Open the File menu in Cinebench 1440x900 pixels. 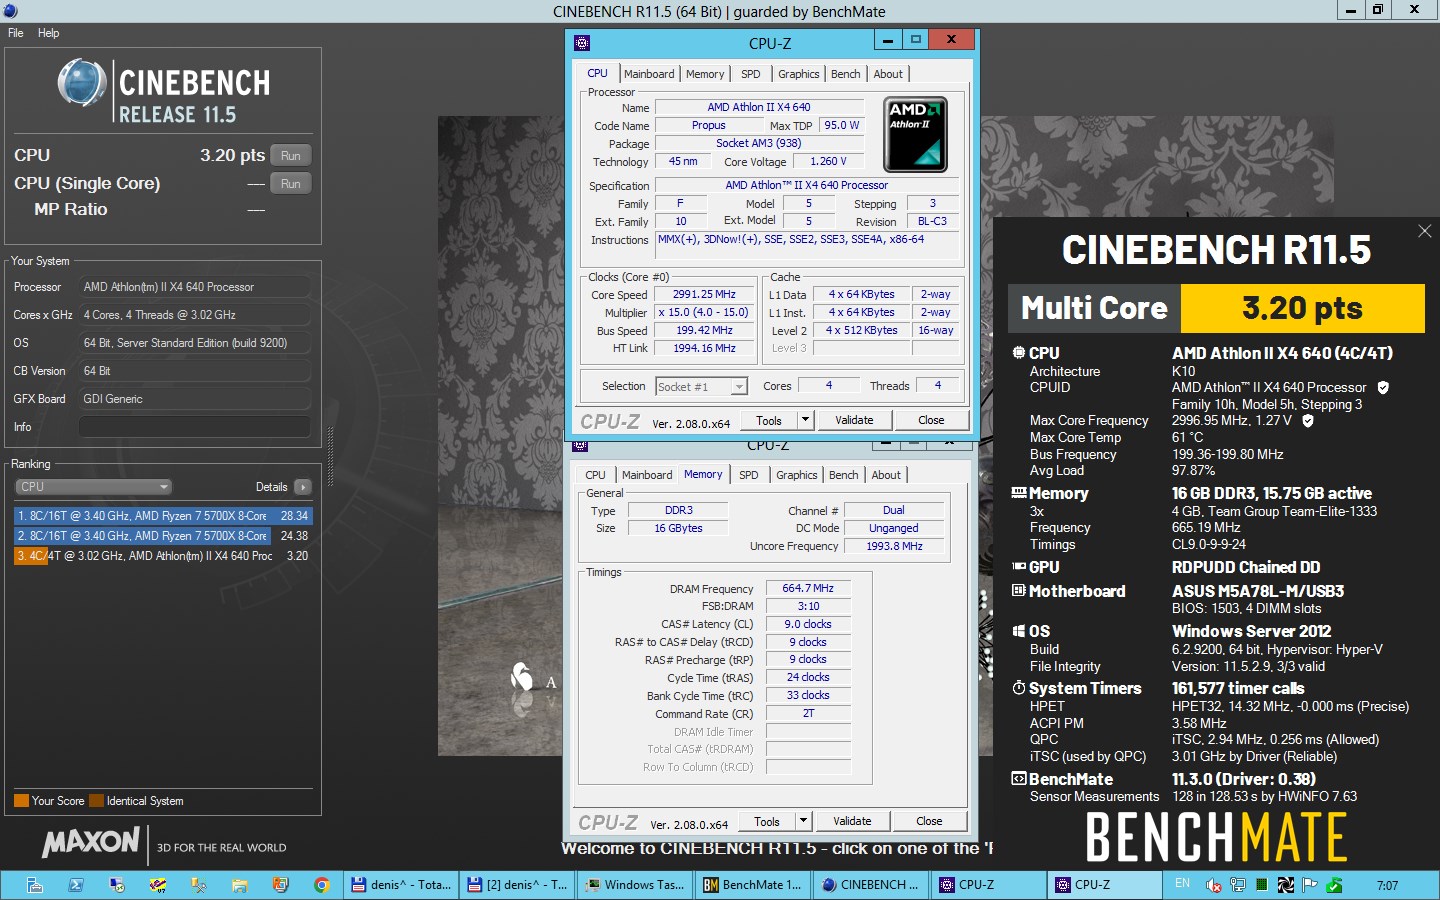pyautogui.click(x=16, y=33)
